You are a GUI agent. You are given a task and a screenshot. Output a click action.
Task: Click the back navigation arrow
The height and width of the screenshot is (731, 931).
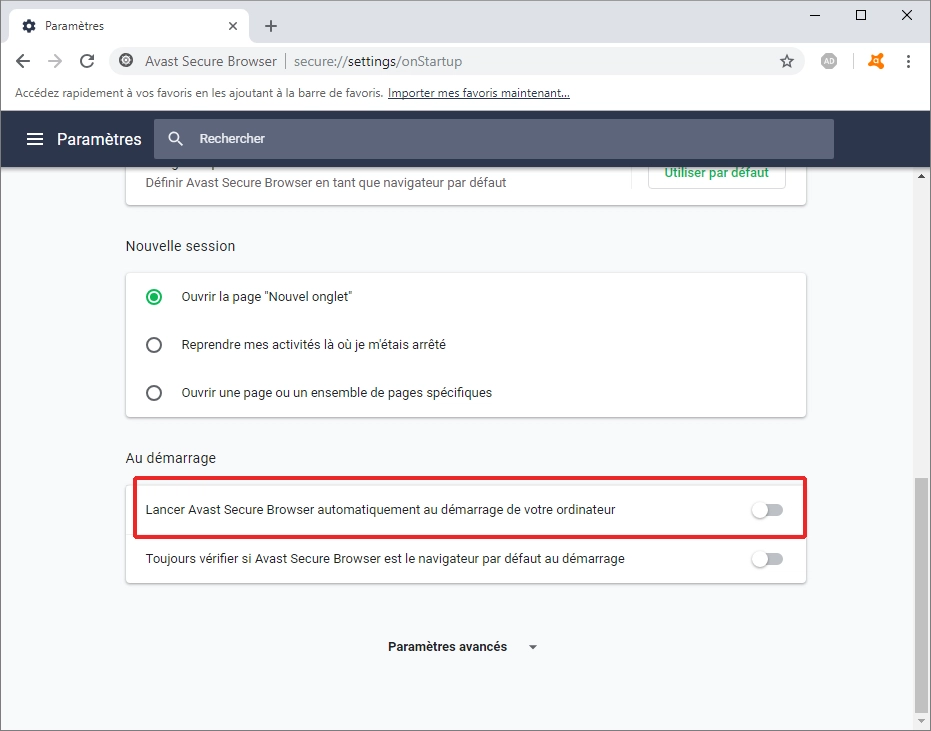[22, 61]
